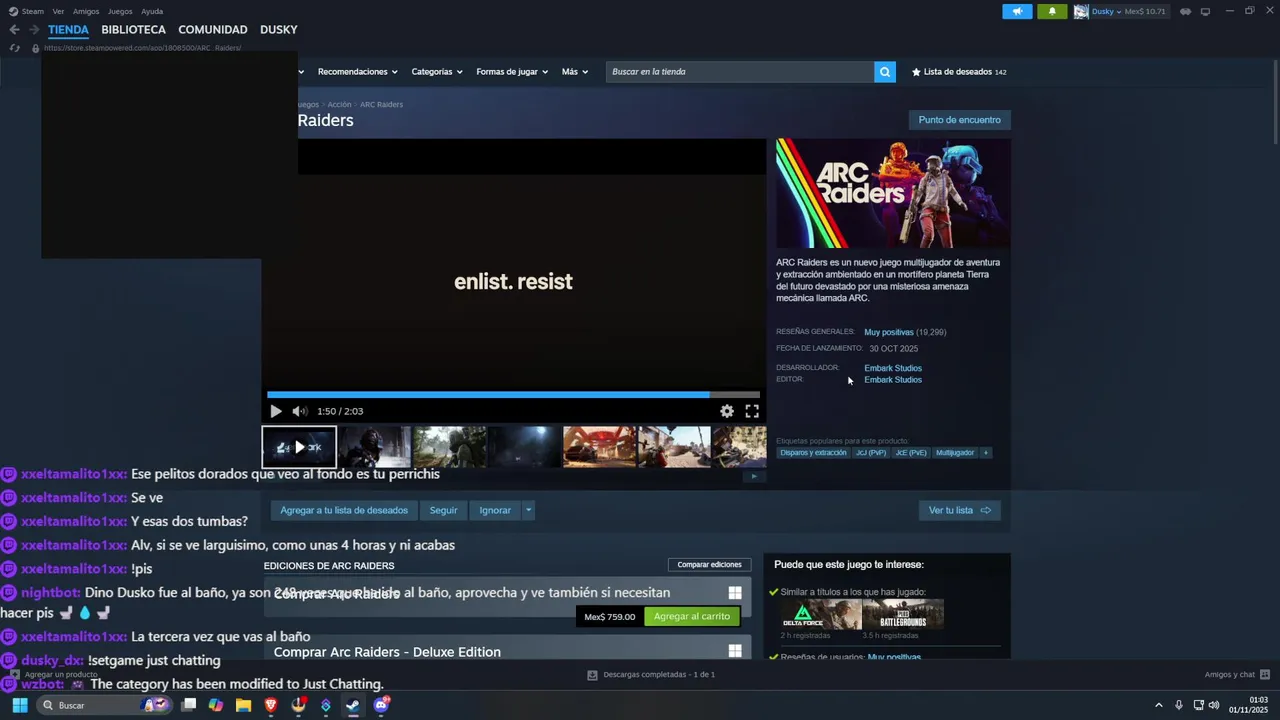Viewport: 1280px width, 720px height.
Task: Open VR mode icon
Action: coord(1185,11)
